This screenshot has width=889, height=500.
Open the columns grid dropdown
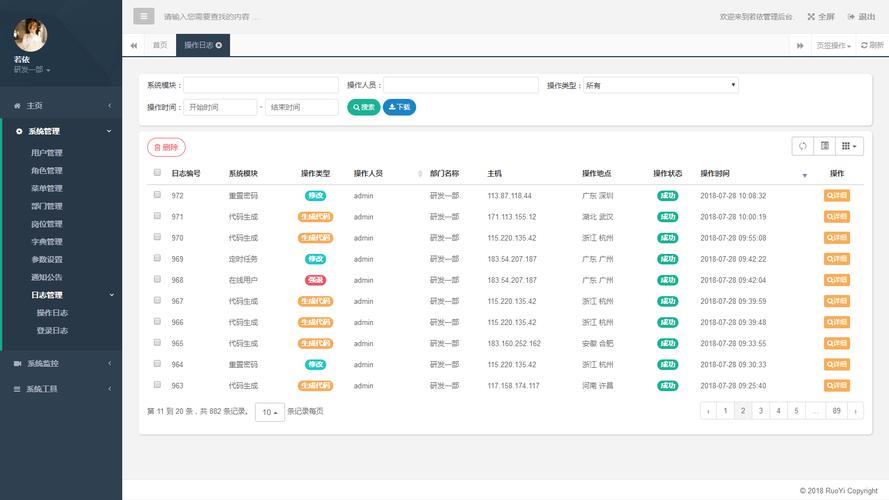tap(849, 146)
